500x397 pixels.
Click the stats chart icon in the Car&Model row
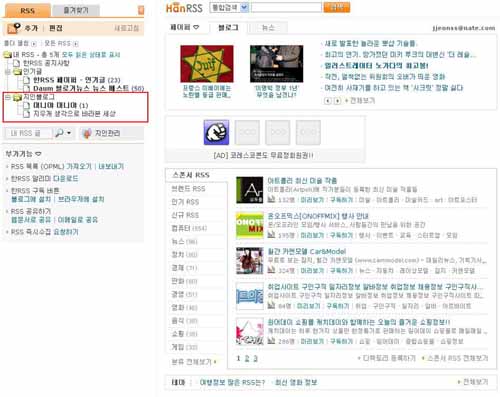coord(272,270)
